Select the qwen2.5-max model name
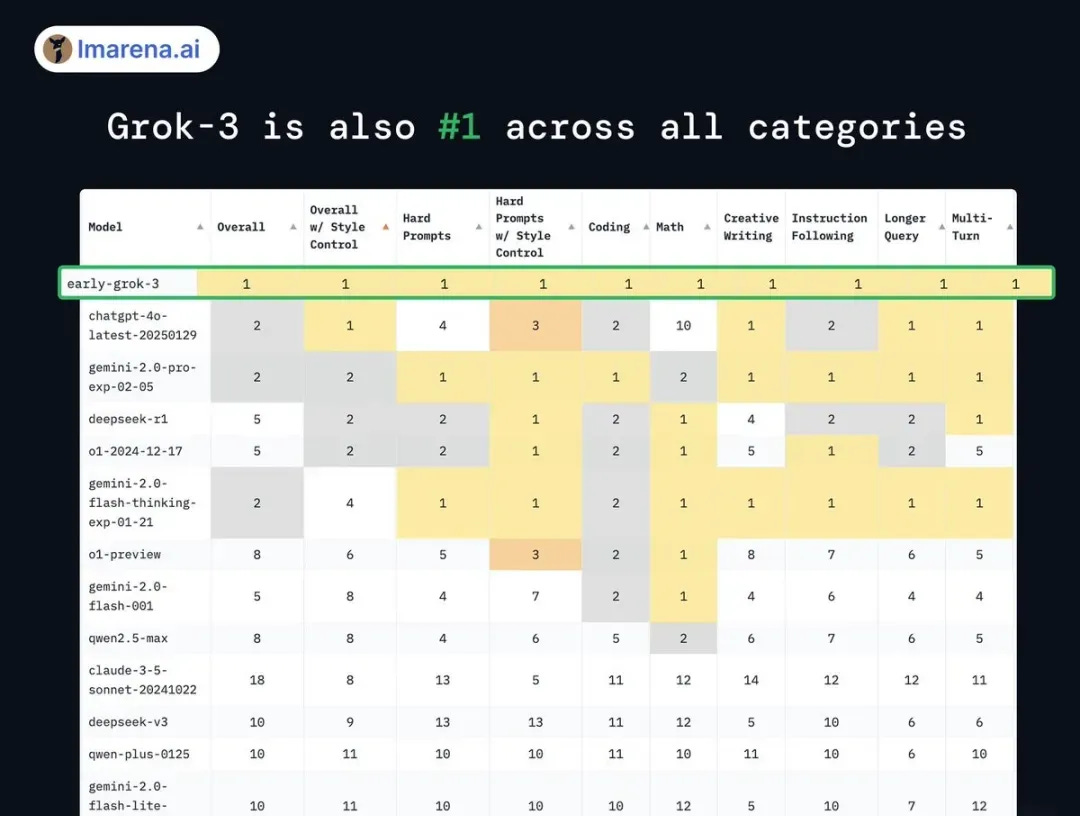 (127, 638)
